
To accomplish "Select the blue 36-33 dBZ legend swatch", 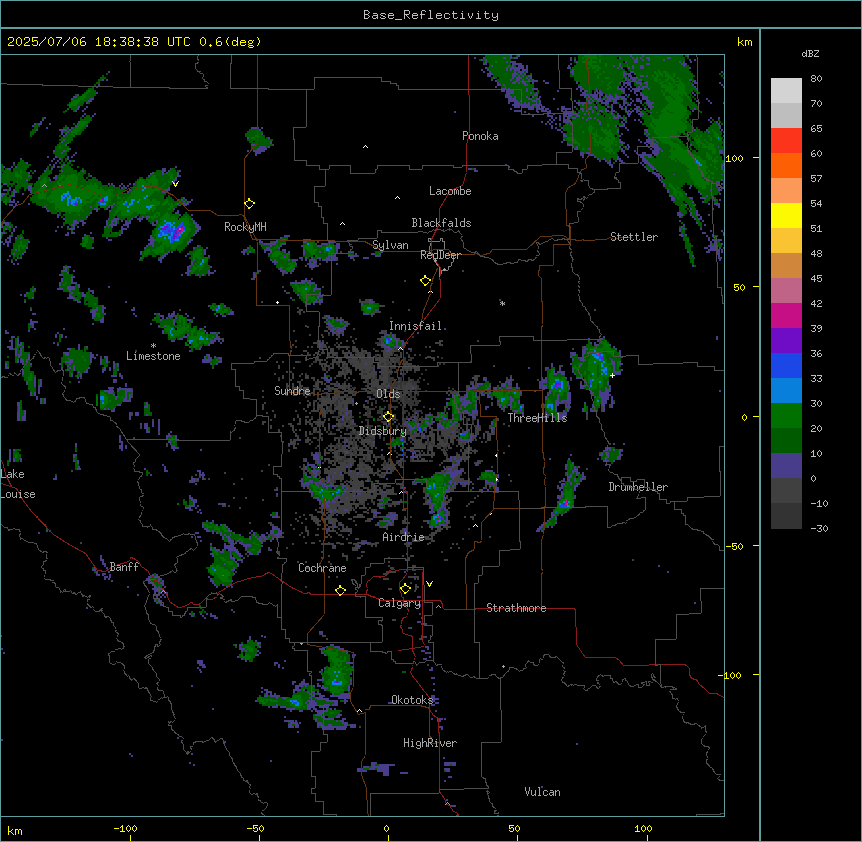I will tap(786, 365).
